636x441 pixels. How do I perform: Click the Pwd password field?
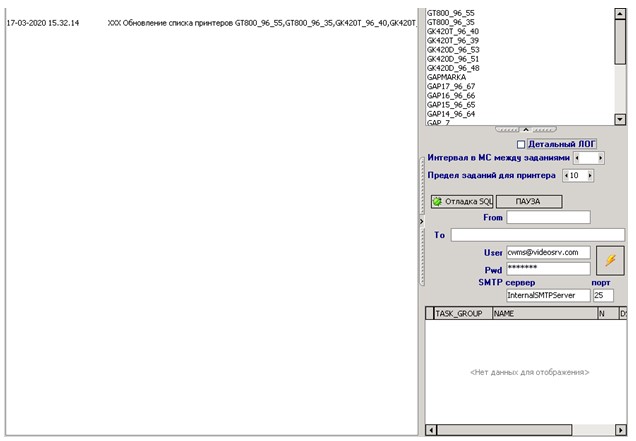coord(548,269)
